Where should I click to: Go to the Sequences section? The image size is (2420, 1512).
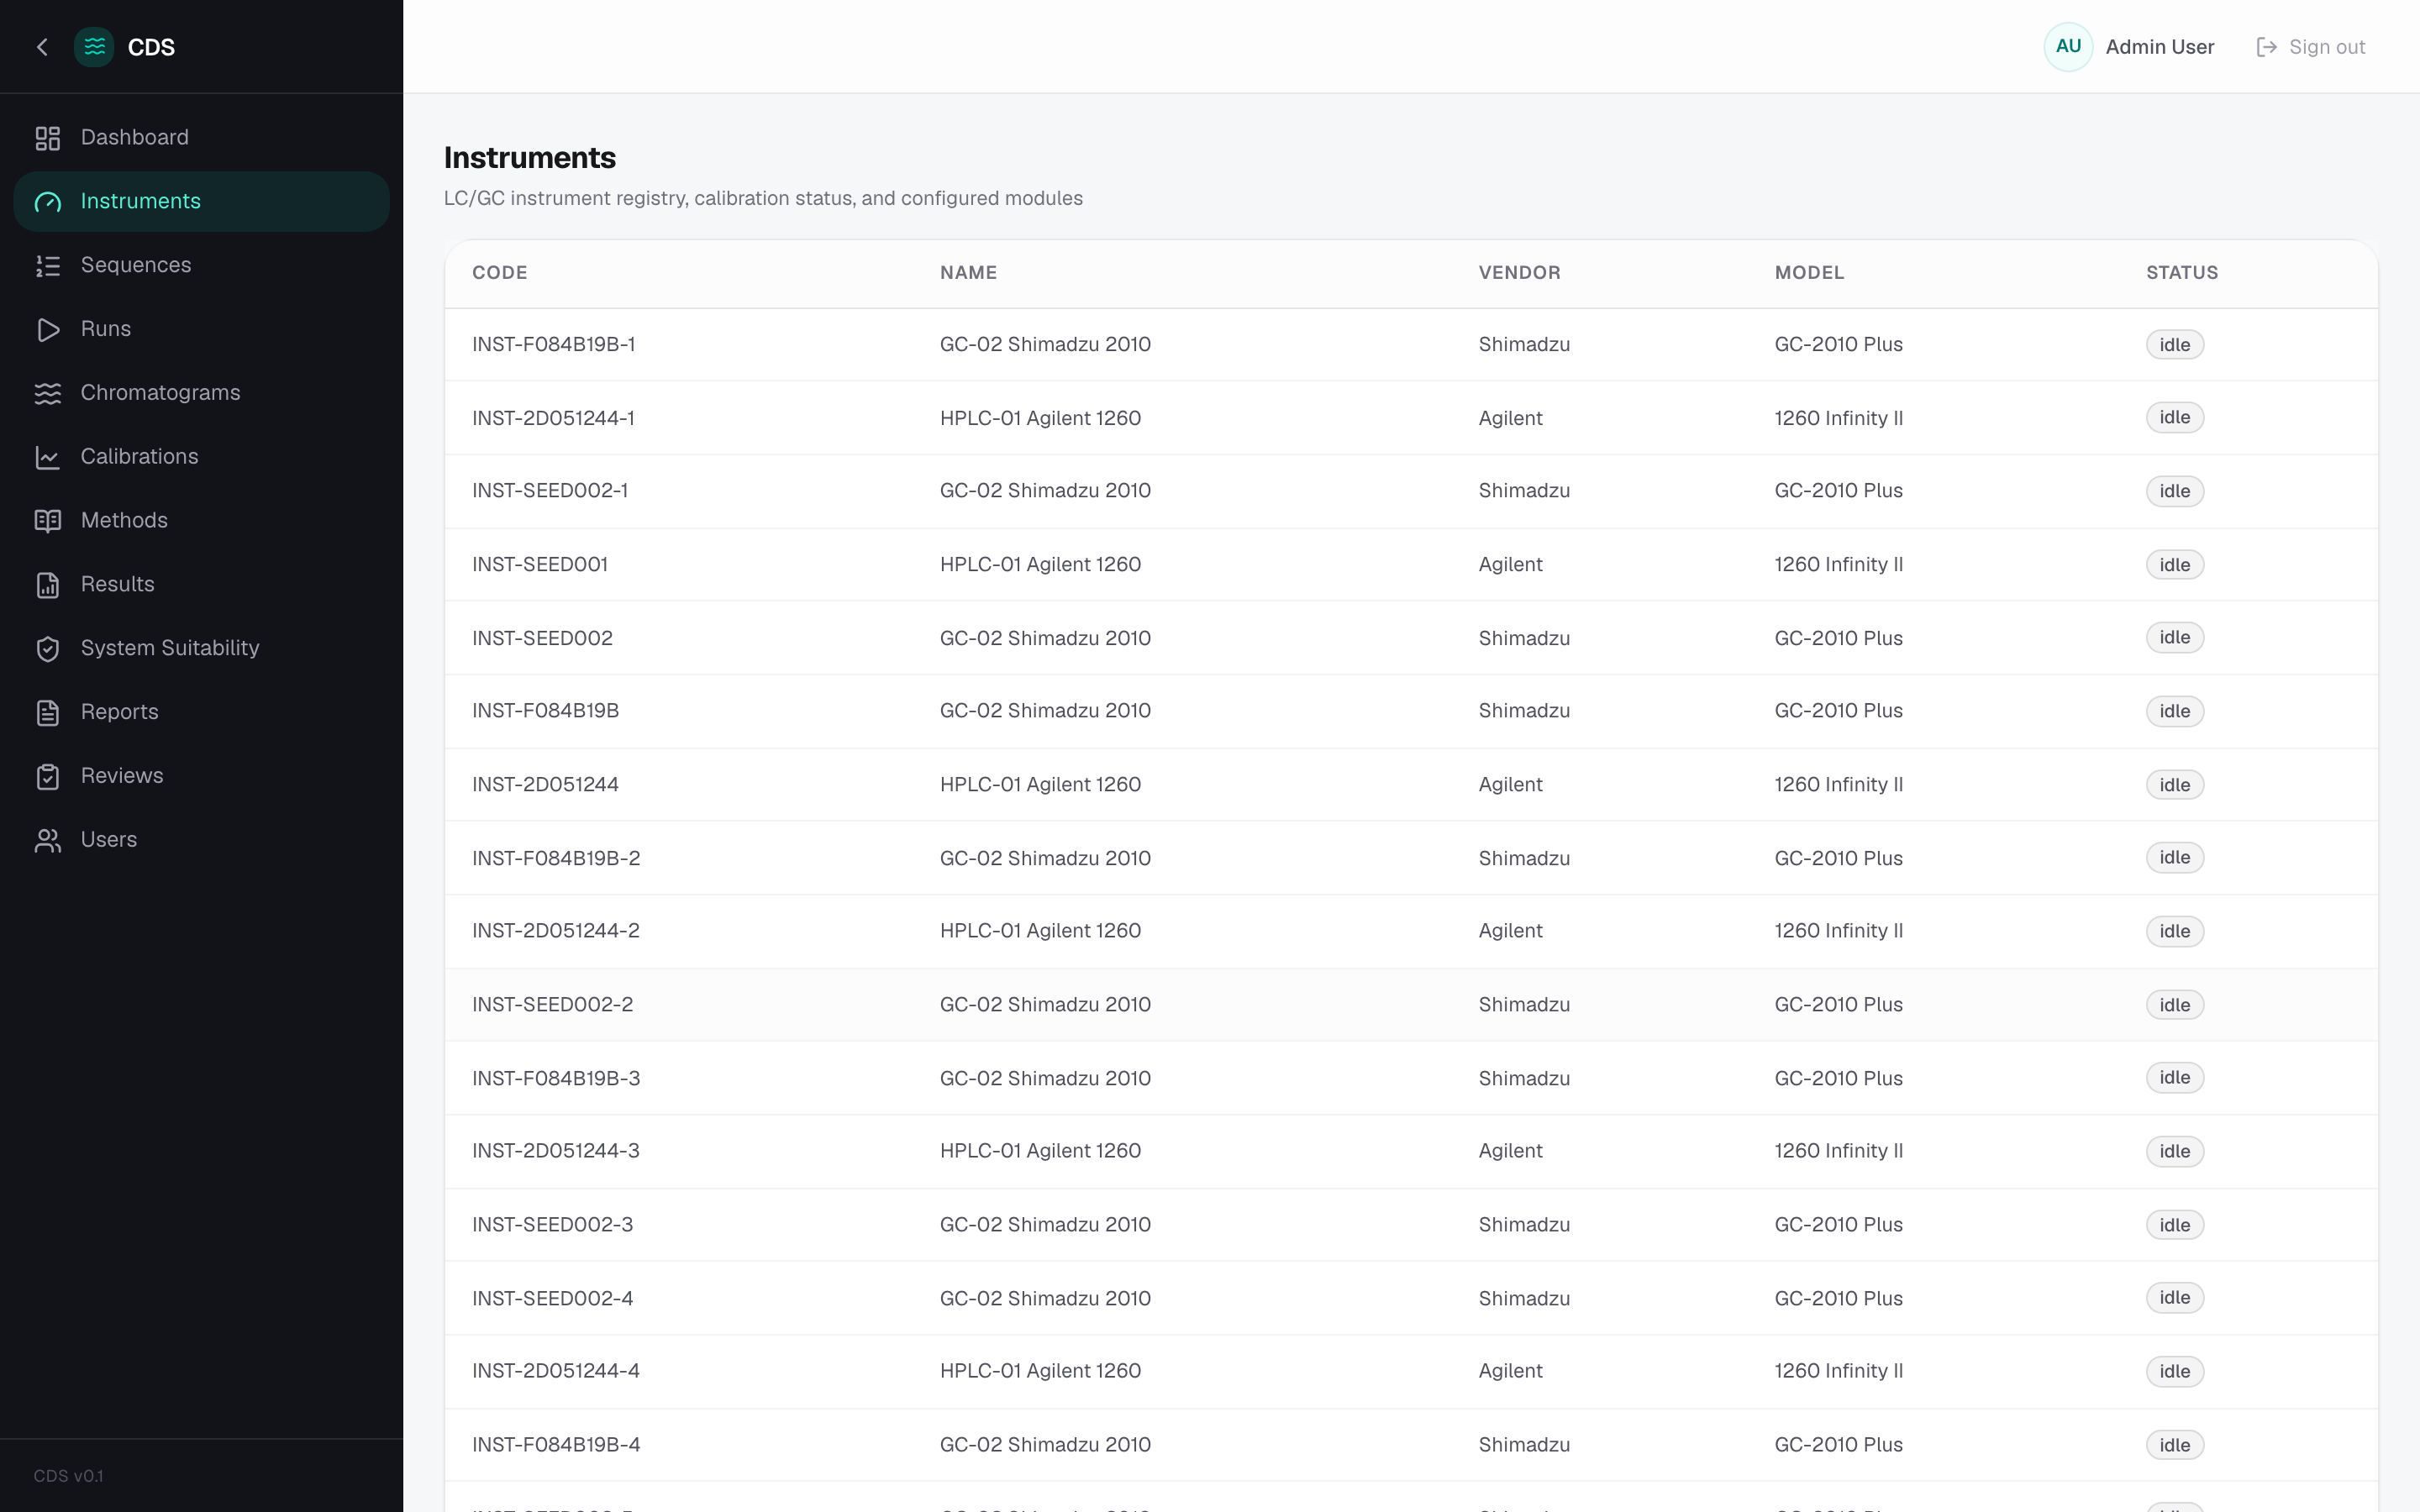coord(201,266)
